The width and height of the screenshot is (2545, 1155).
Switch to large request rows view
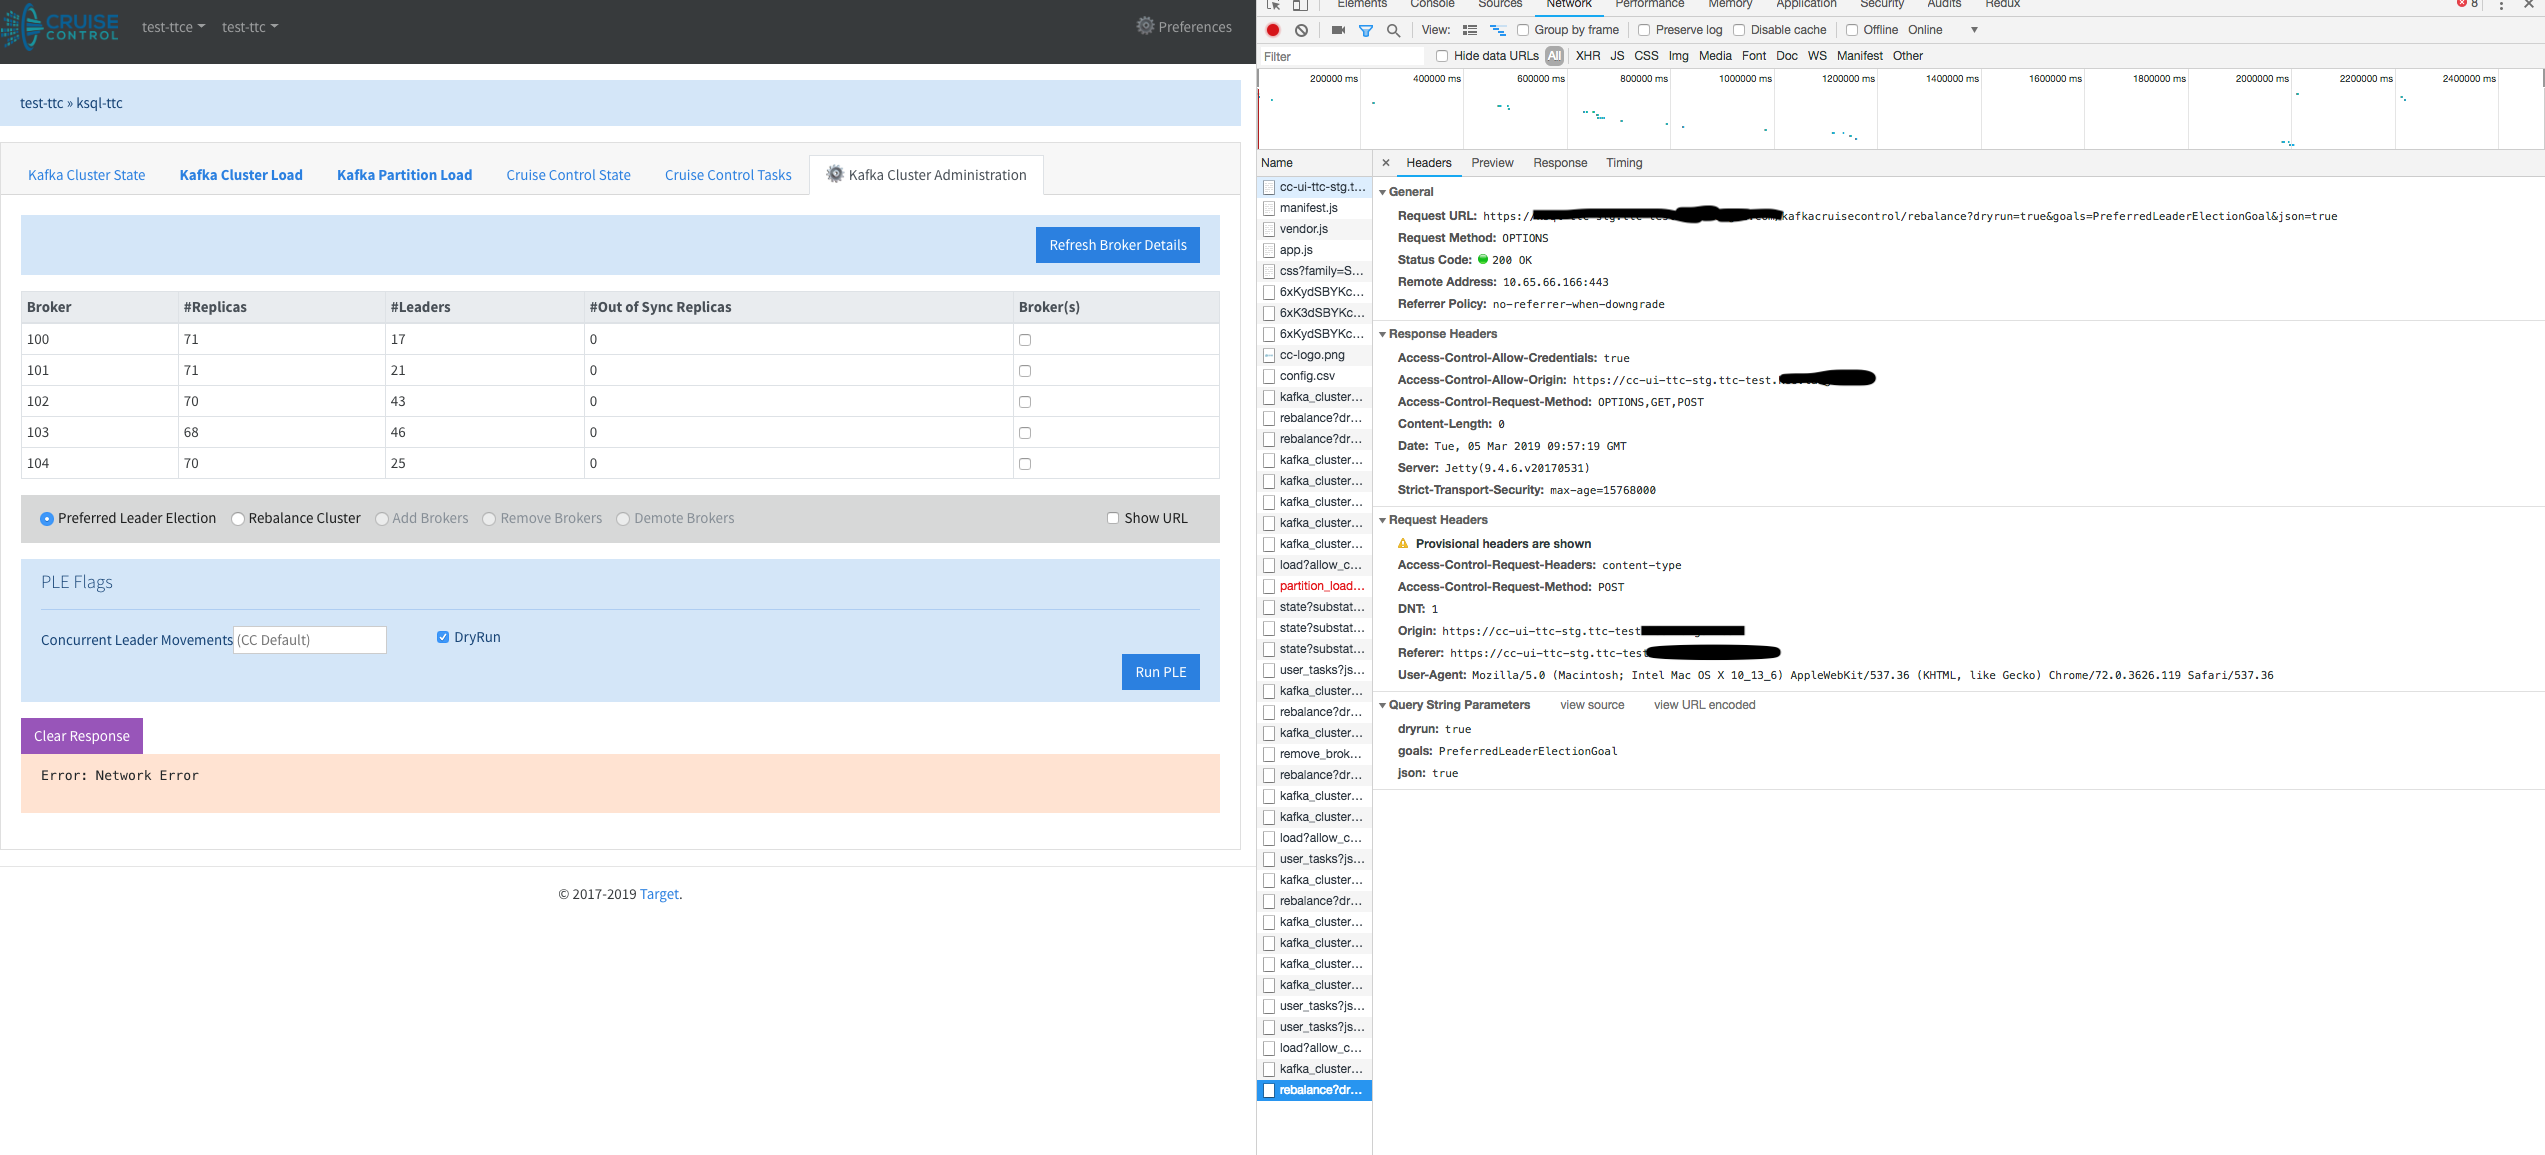(x=1469, y=30)
